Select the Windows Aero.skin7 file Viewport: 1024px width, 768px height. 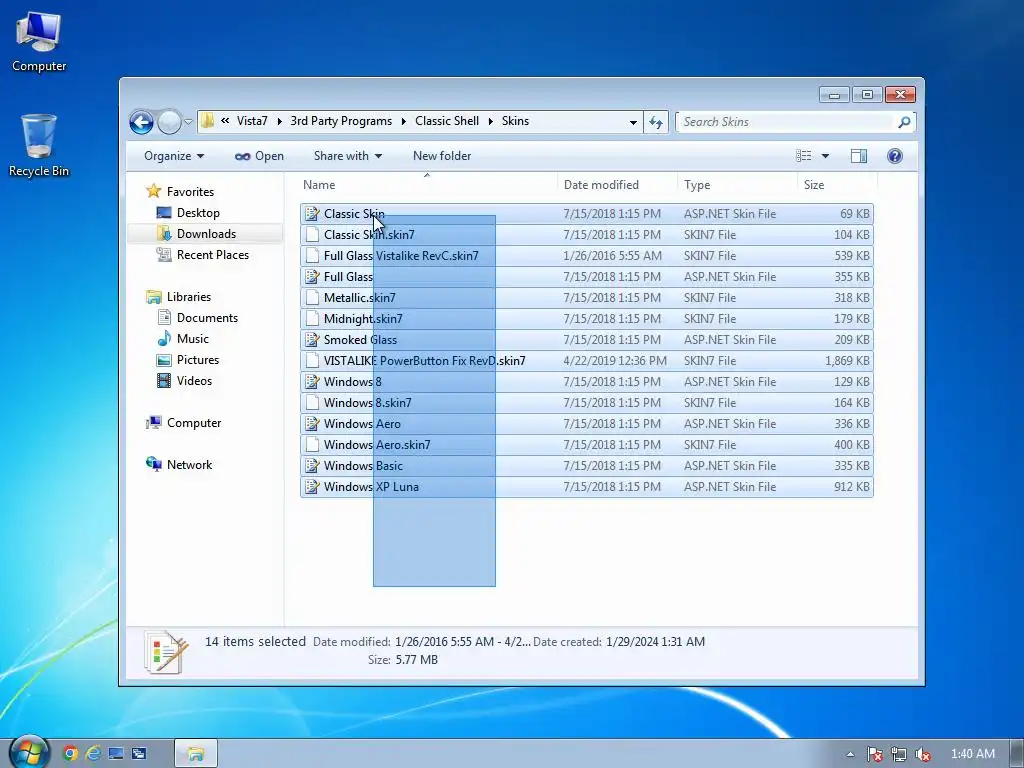click(586, 444)
